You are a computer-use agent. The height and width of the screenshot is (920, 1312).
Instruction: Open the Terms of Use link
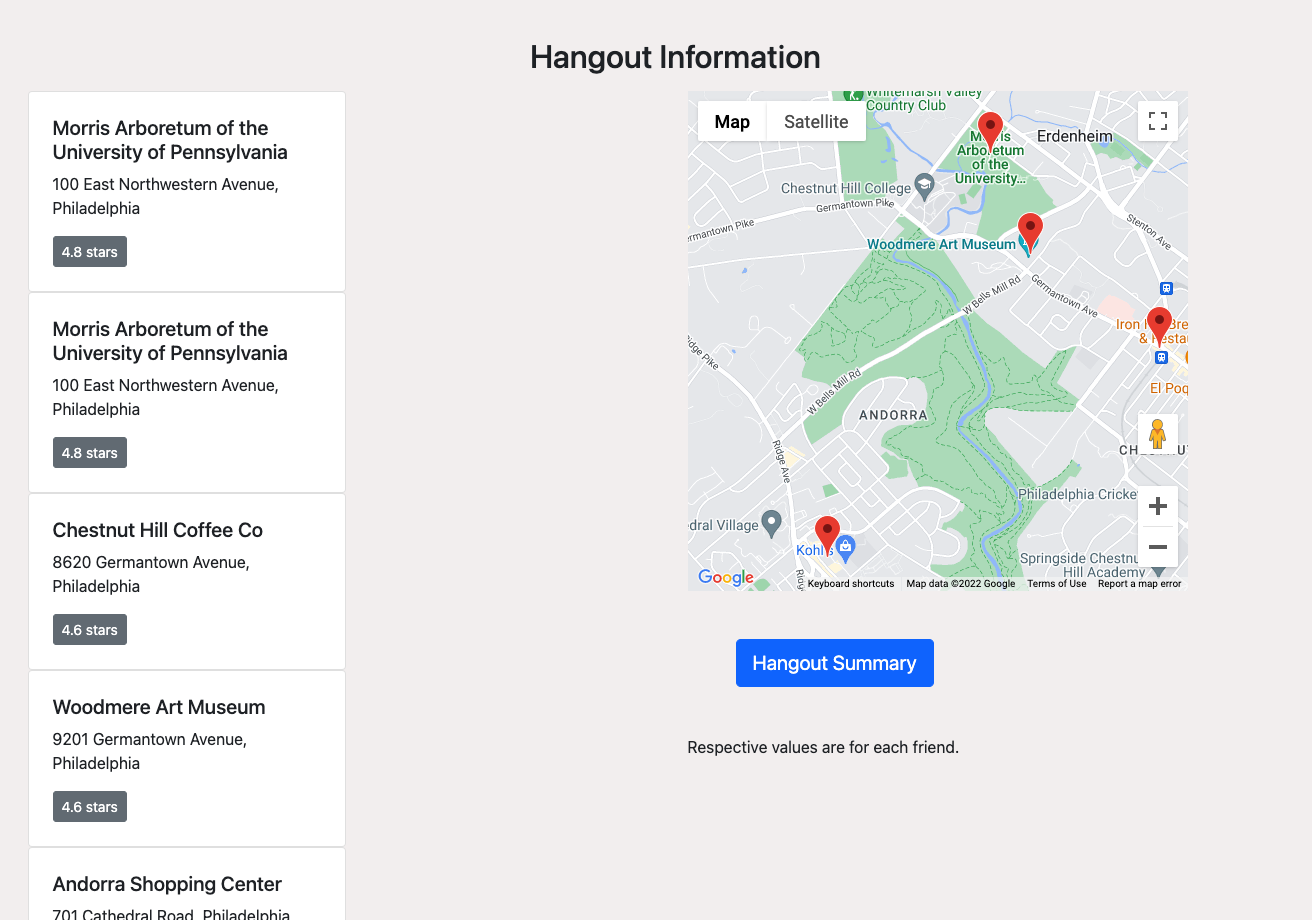1056,584
